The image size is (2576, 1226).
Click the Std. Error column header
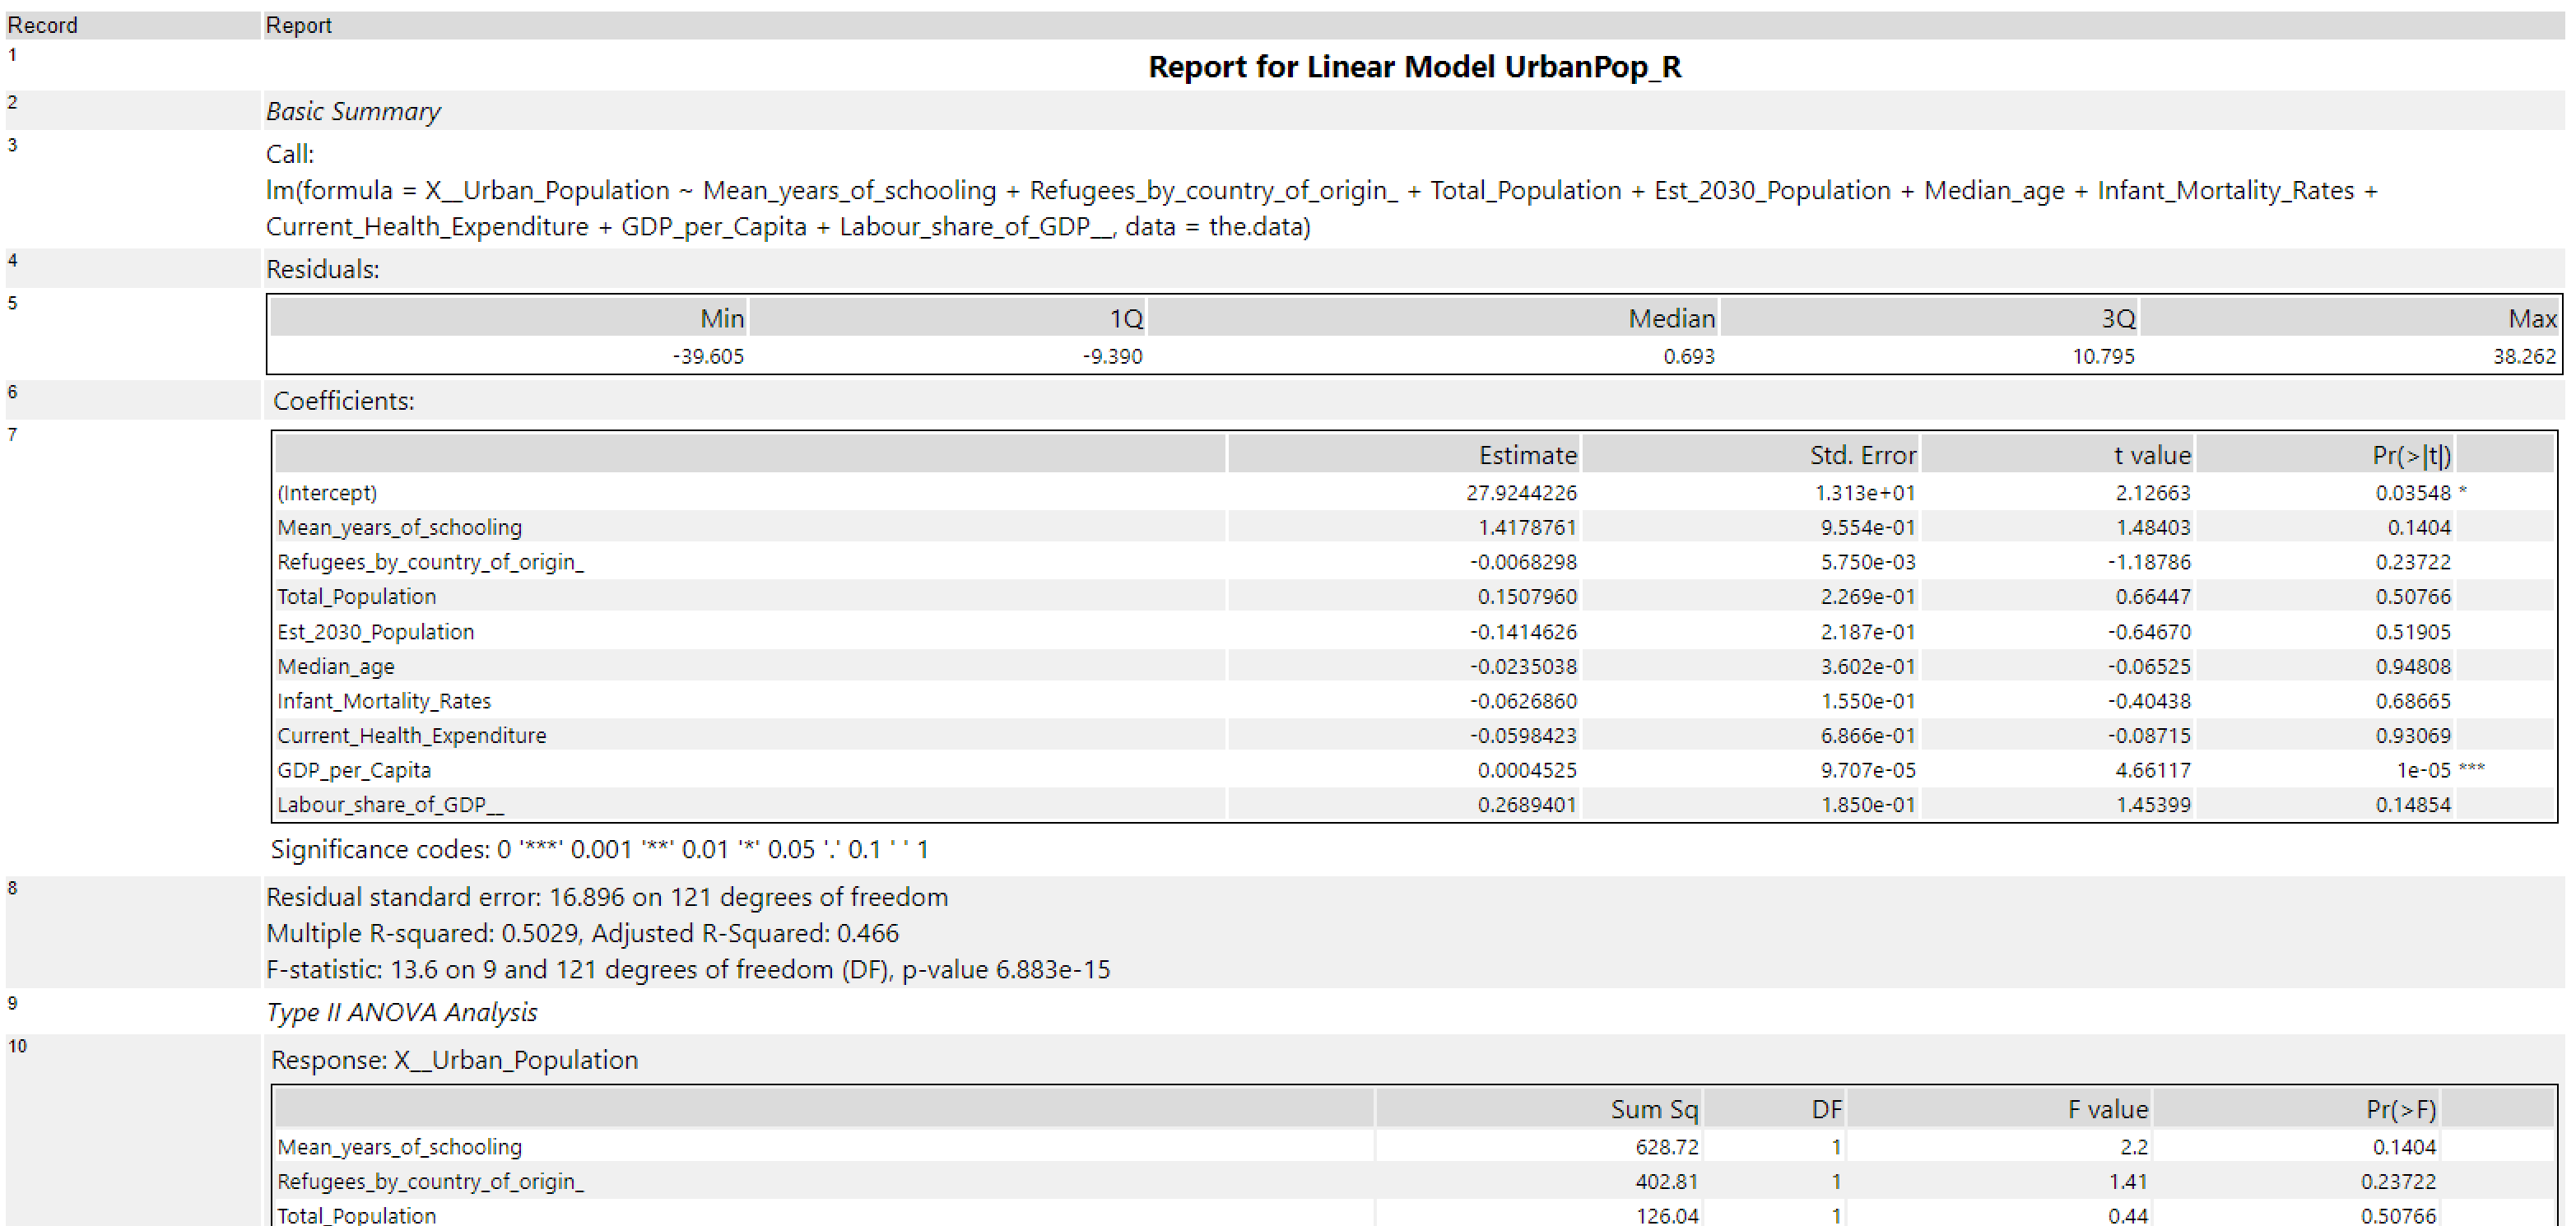tap(1862, 456)
